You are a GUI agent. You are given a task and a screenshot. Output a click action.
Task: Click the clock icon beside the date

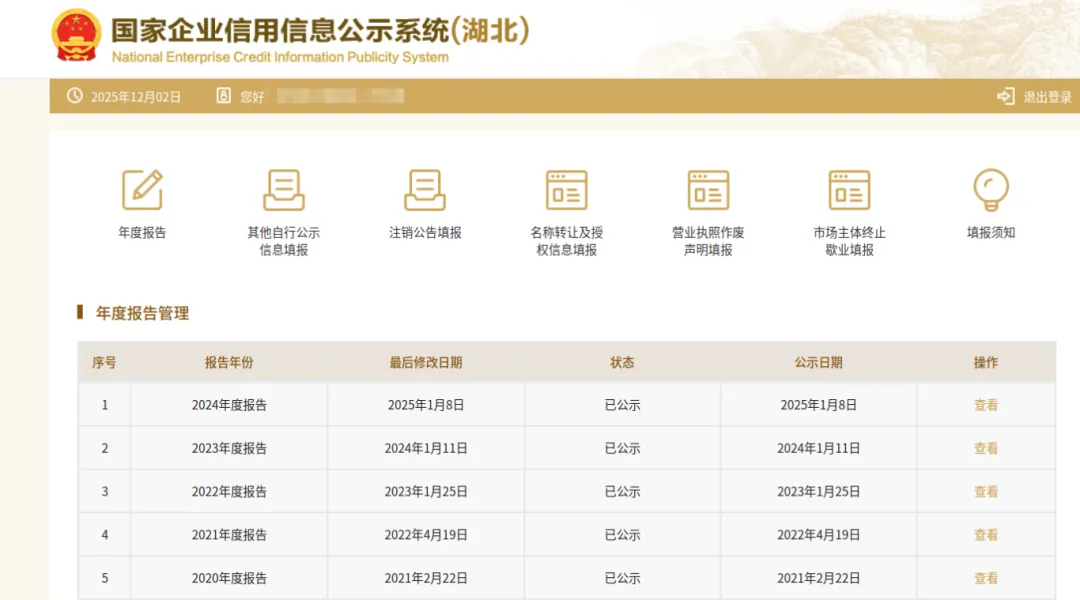(x=74, y=96)
